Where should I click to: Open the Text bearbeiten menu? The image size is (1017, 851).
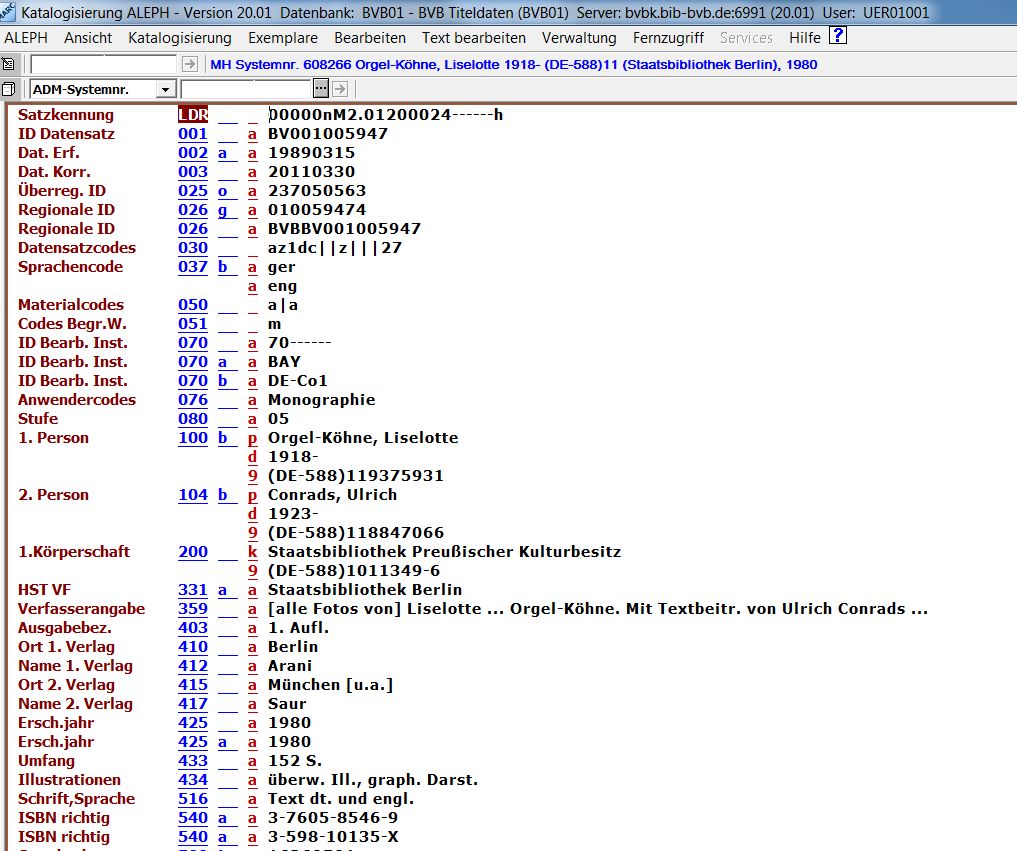click(474, 38)
